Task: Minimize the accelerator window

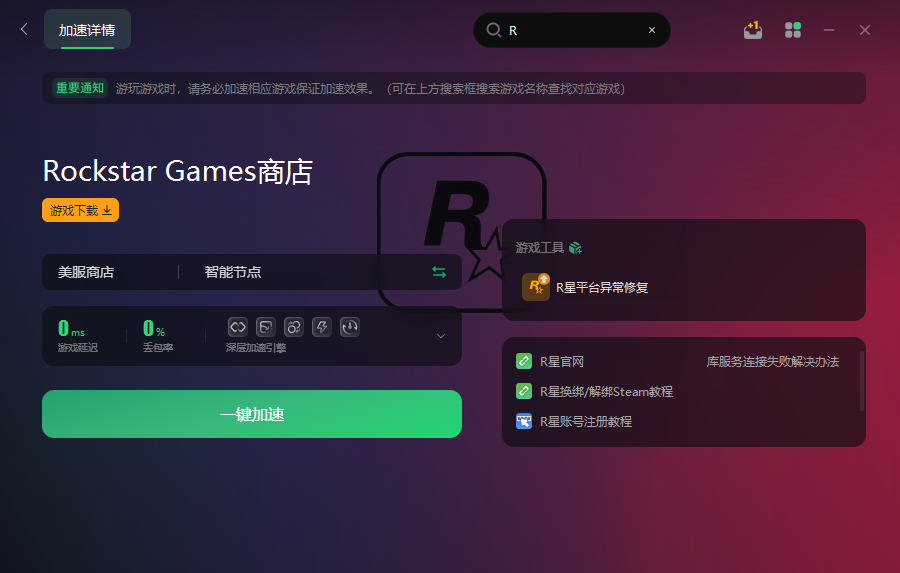Action: click(829, 30)
